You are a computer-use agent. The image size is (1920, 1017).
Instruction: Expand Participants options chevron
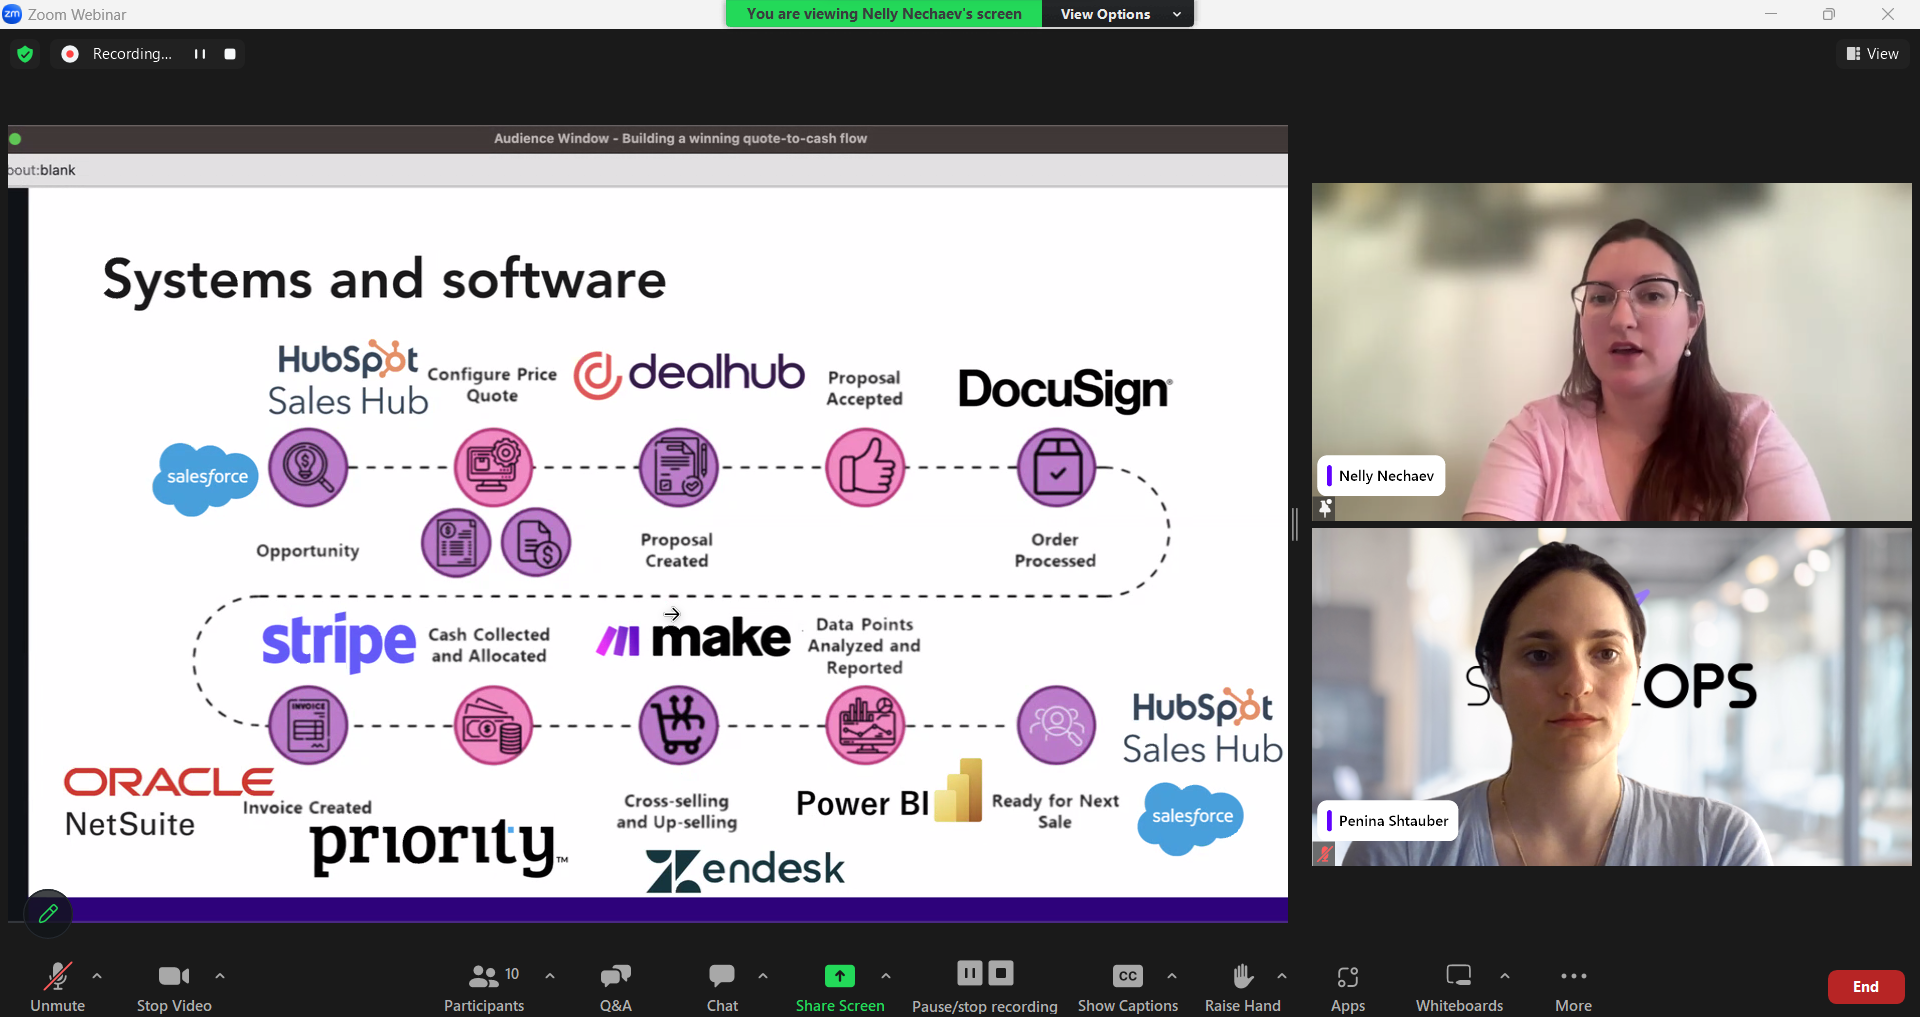tap(550, 975)
